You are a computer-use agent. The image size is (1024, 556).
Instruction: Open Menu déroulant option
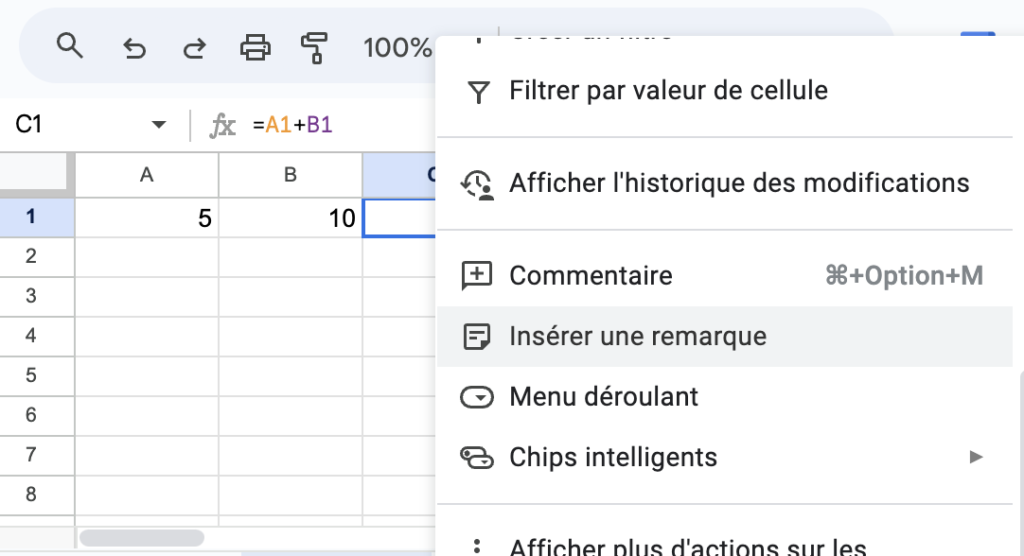pyautogui.click(x=603, y=397)
